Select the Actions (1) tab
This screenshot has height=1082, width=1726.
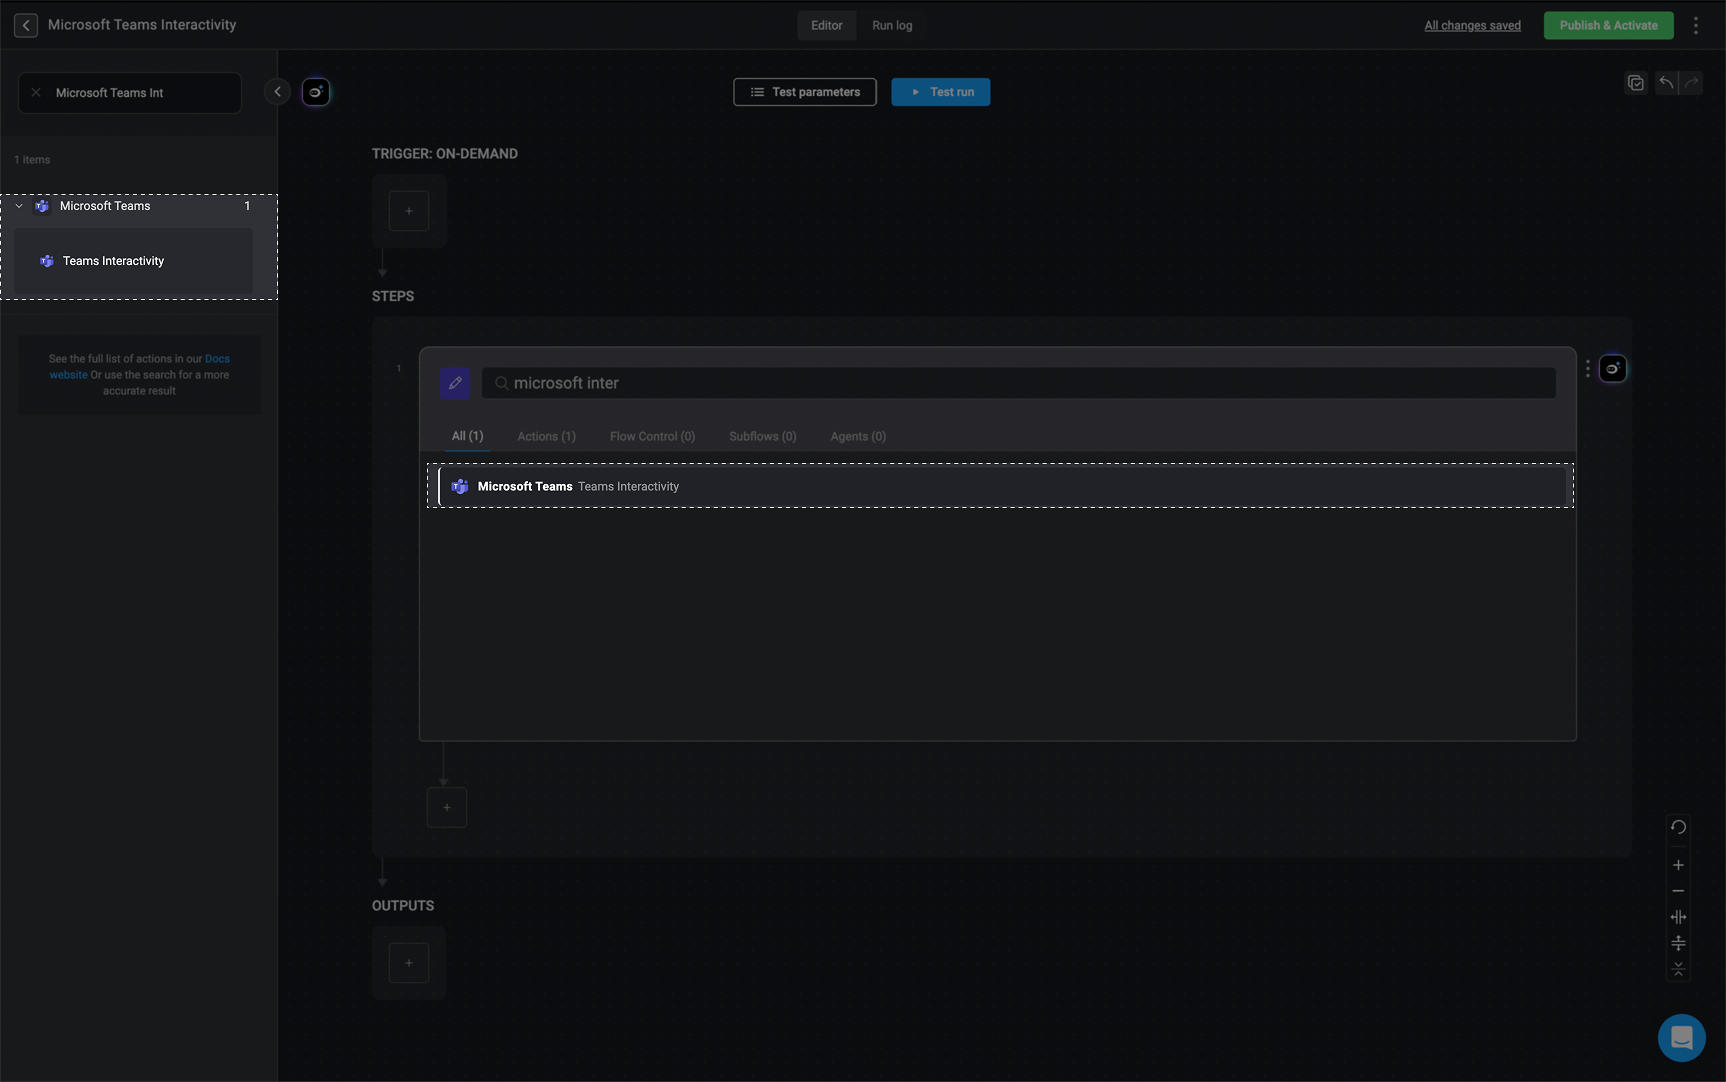pos(546,437)
